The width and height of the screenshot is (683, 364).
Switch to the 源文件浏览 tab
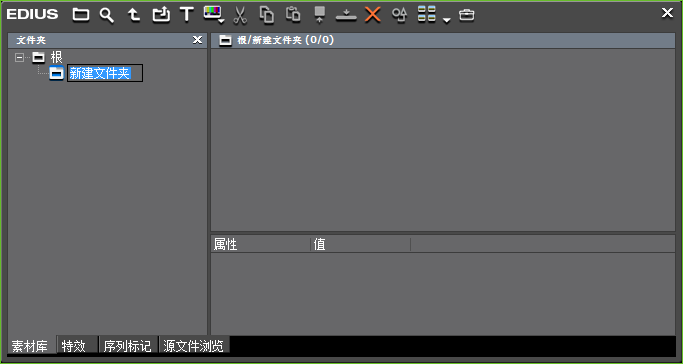(193, 346)
